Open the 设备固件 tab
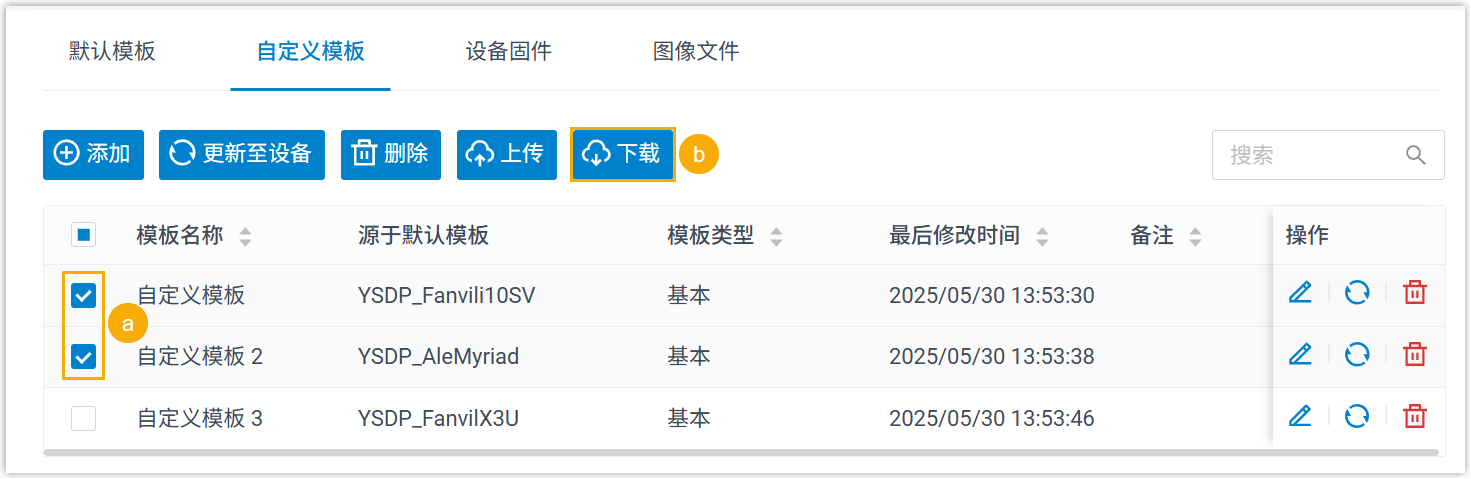1471x479 pixels. click(x=508, y=52)
